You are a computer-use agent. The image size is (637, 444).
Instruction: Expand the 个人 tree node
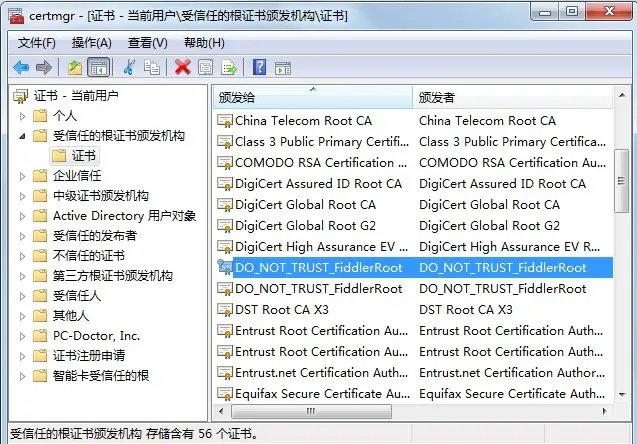point(22,116)
